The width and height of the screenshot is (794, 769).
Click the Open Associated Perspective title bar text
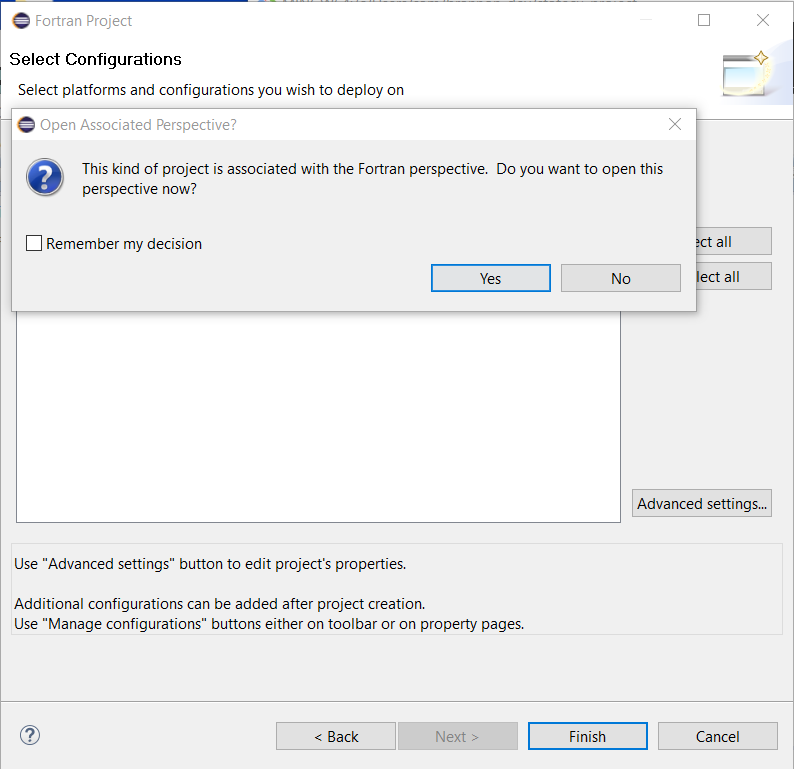coord(138,125)
